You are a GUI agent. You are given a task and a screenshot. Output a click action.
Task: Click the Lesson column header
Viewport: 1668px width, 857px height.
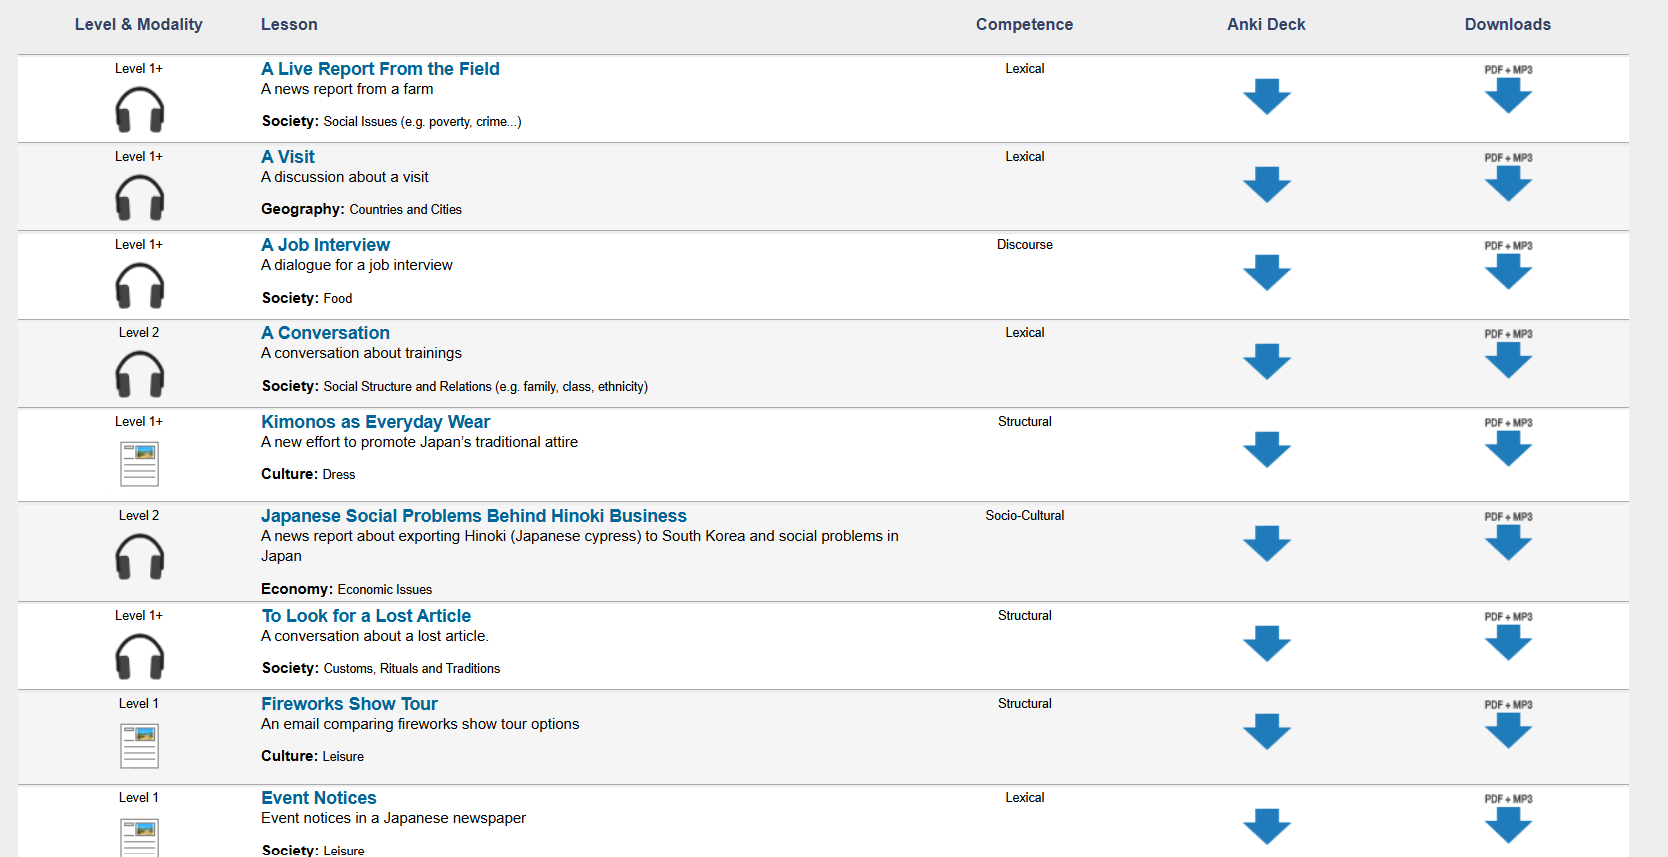(x=289, y=24)
